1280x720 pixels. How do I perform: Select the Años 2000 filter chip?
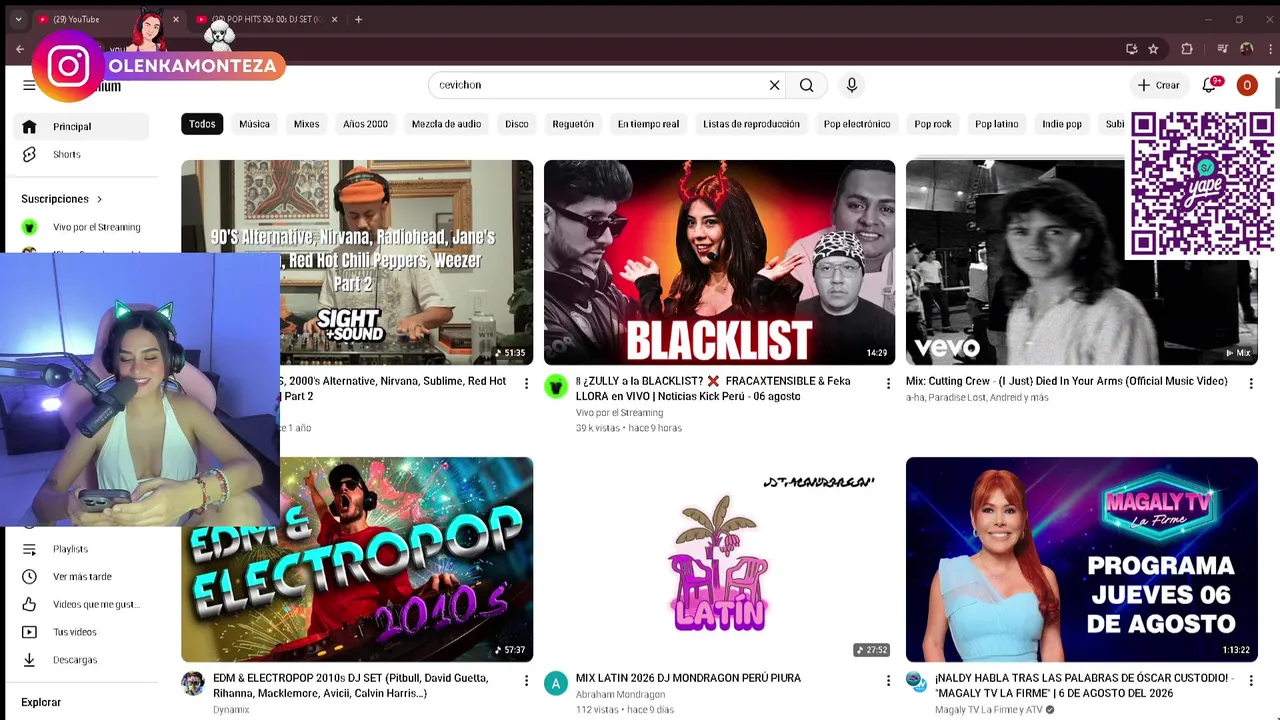point(365,124)
